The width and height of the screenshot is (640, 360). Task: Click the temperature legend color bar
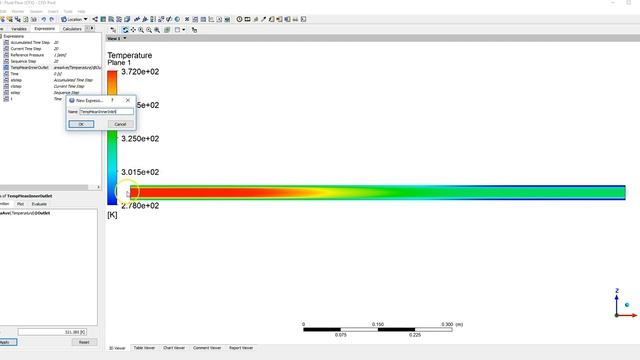[112, 138]
